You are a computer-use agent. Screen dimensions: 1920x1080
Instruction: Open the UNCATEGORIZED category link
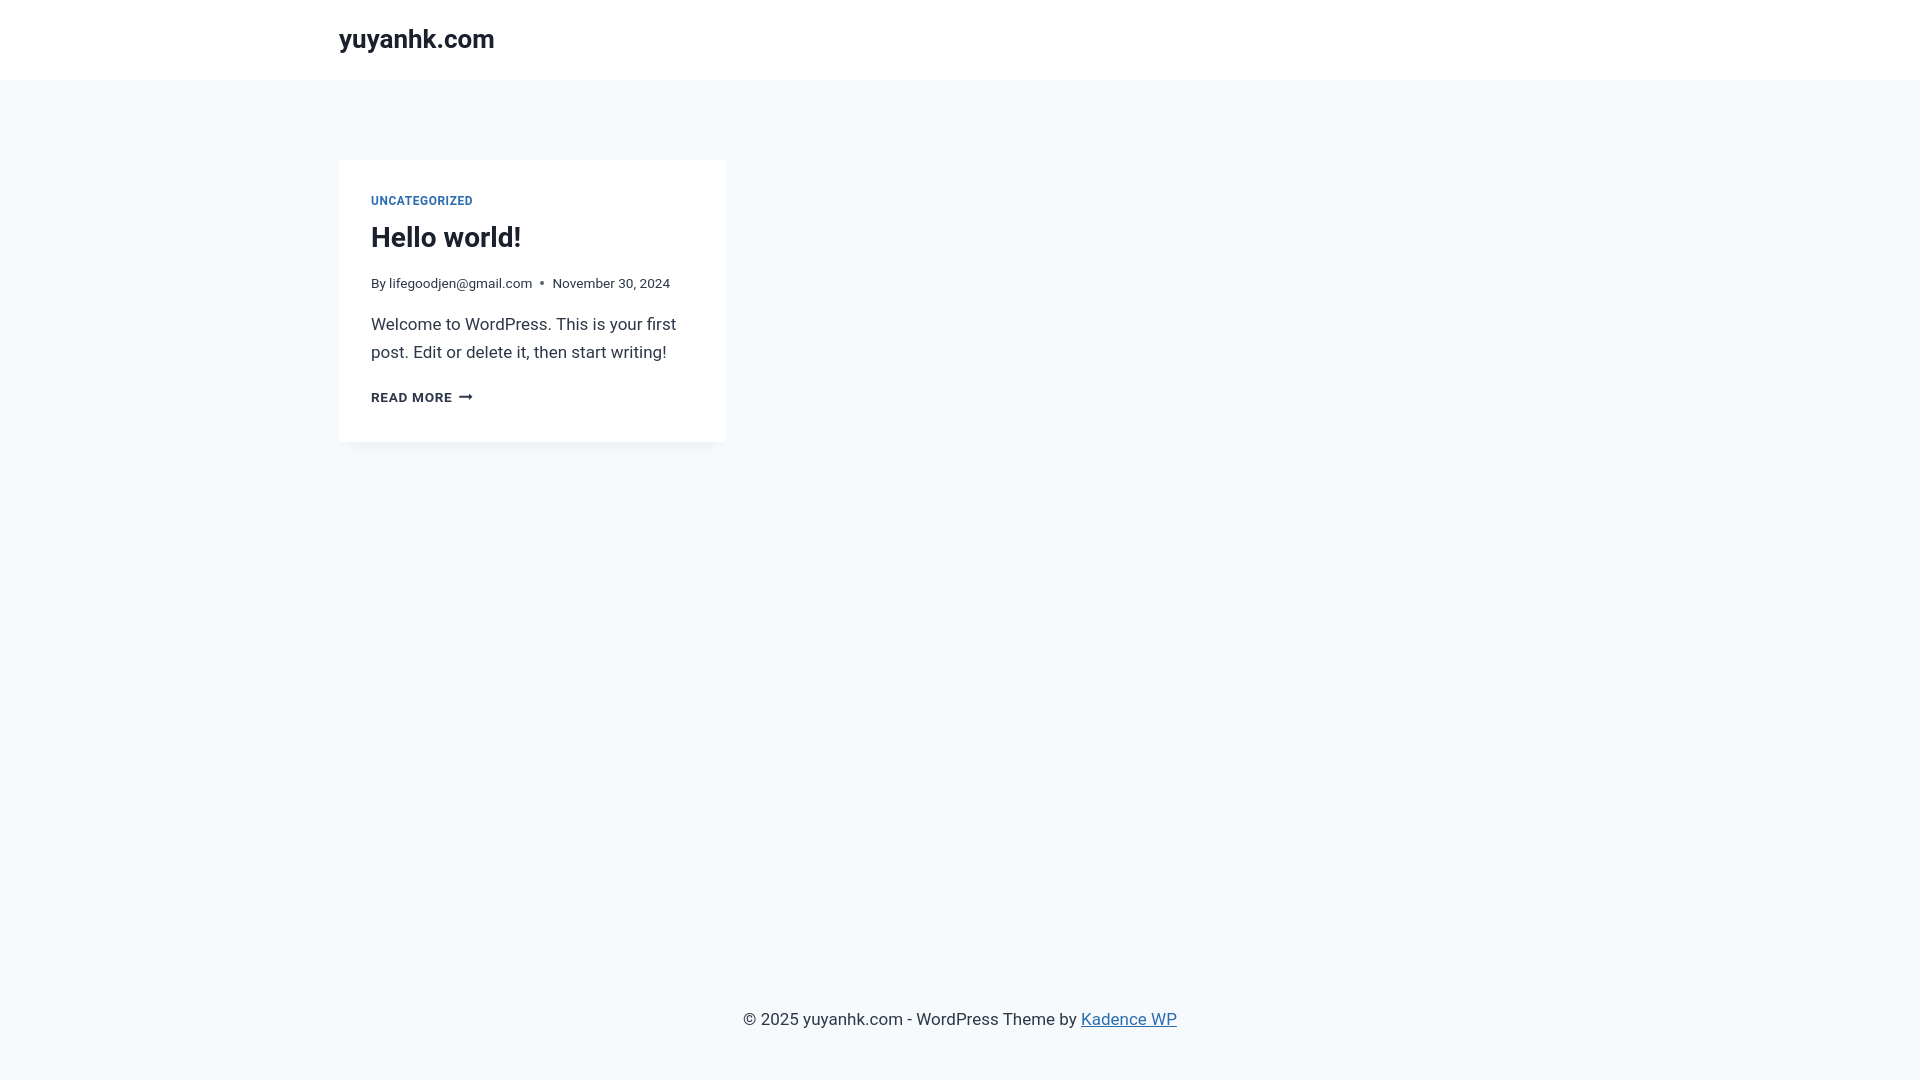click(422, 201)
